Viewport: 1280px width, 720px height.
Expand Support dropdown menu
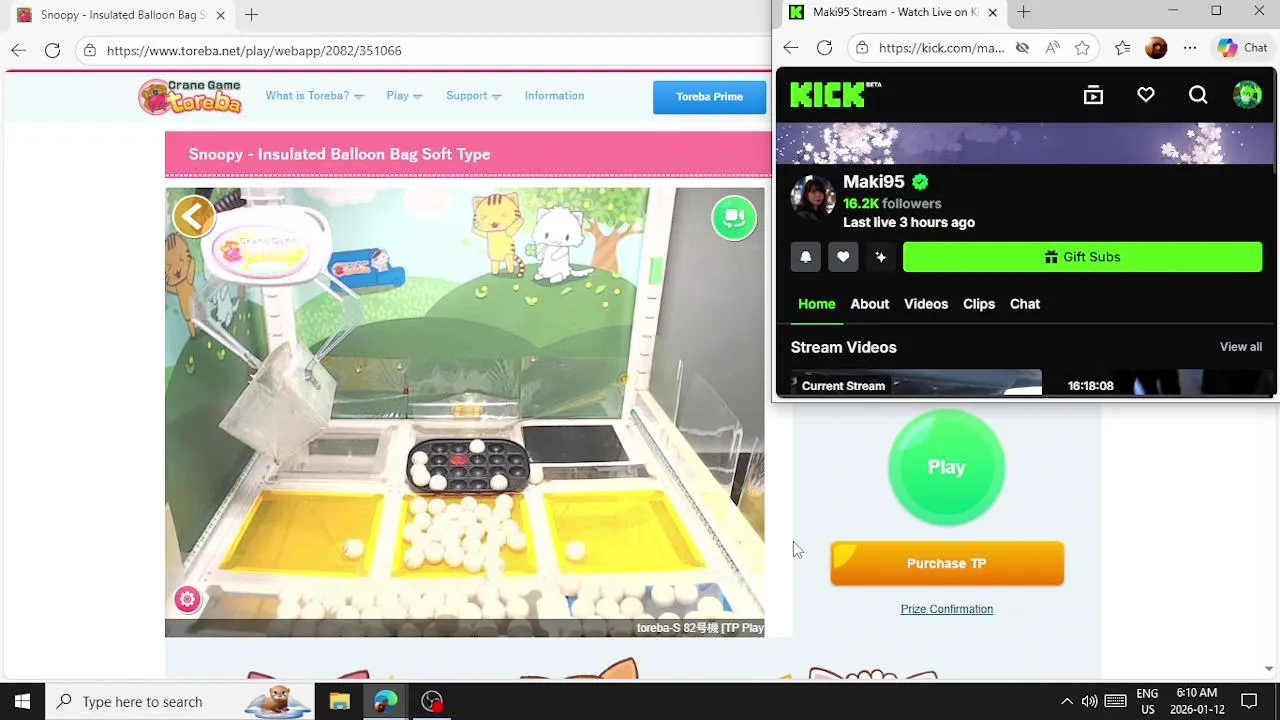(x=473, y=96)
